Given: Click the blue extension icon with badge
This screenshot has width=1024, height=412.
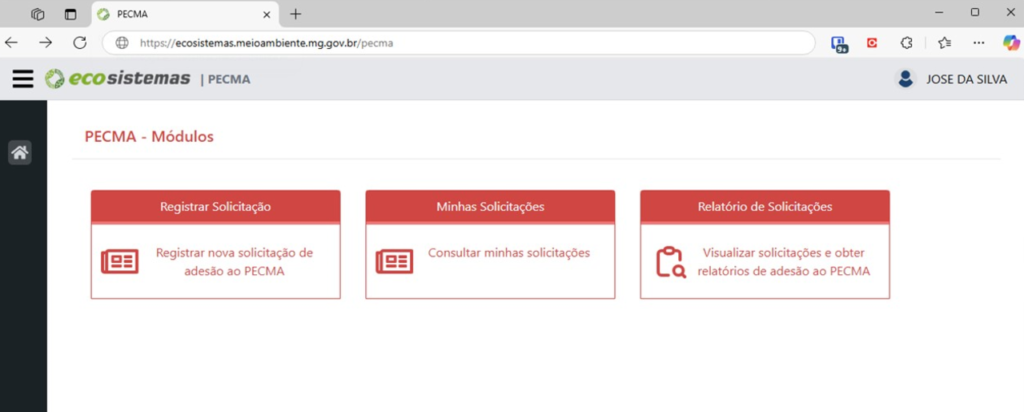Looking at the screenshot, I should tap(839, 44).
